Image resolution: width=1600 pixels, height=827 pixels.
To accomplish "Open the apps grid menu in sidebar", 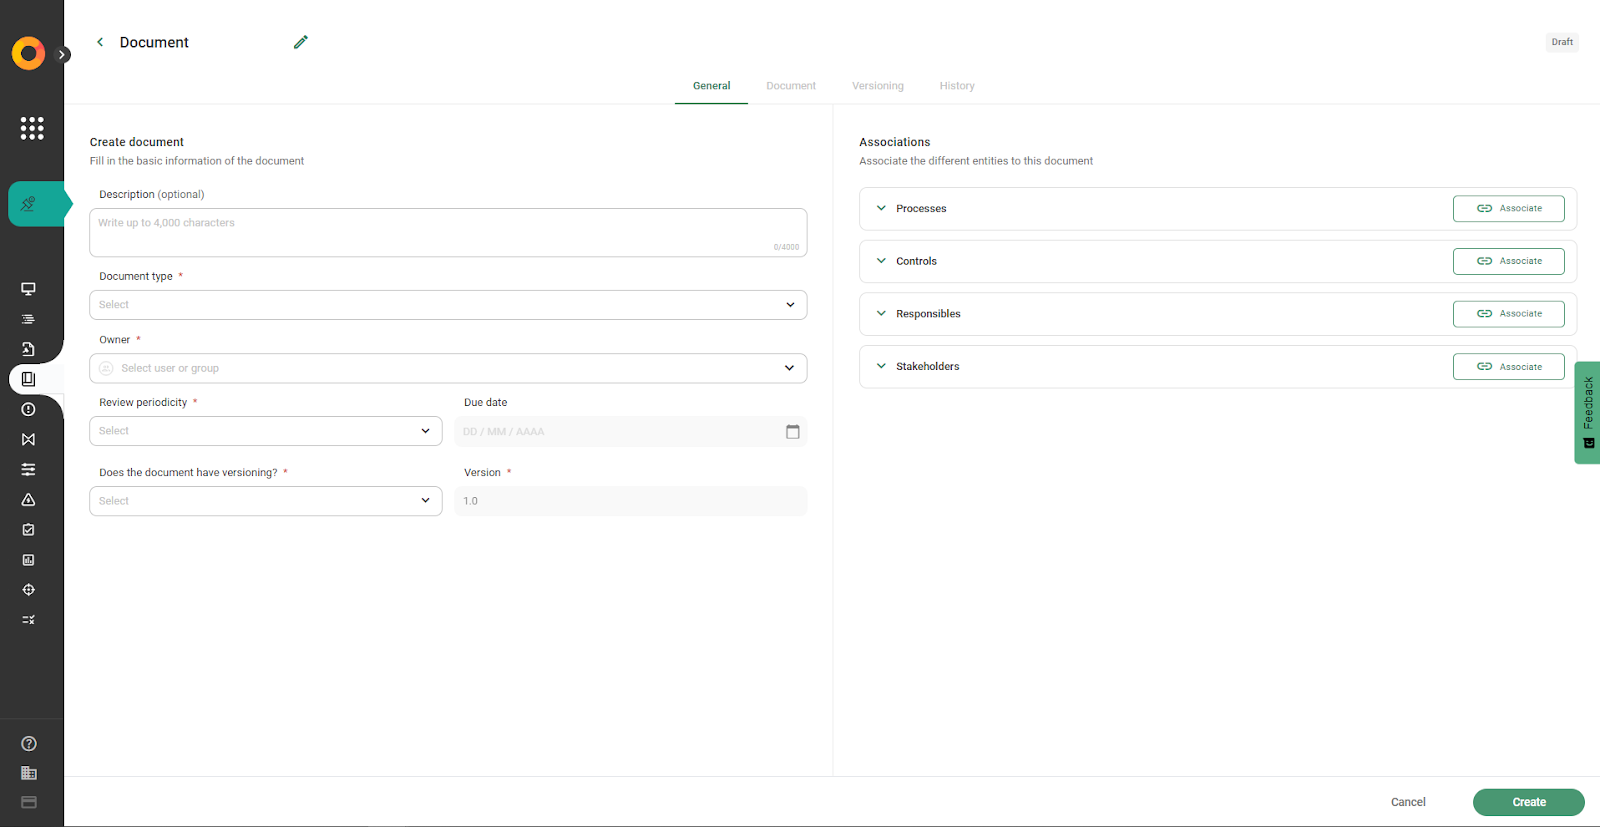I will click(32, 128).
